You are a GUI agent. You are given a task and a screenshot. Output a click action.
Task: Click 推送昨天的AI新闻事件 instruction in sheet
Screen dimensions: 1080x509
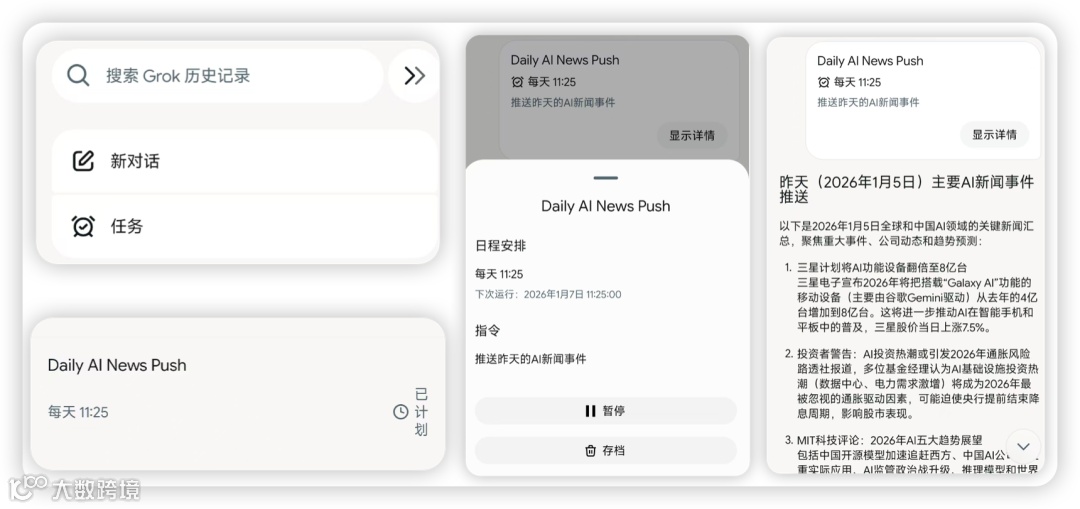[x=530, y=359]
